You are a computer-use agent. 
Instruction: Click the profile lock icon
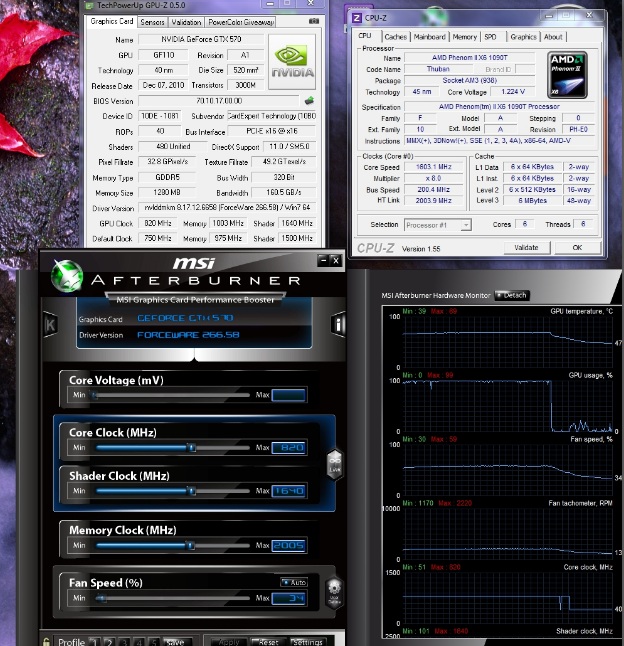46,641
